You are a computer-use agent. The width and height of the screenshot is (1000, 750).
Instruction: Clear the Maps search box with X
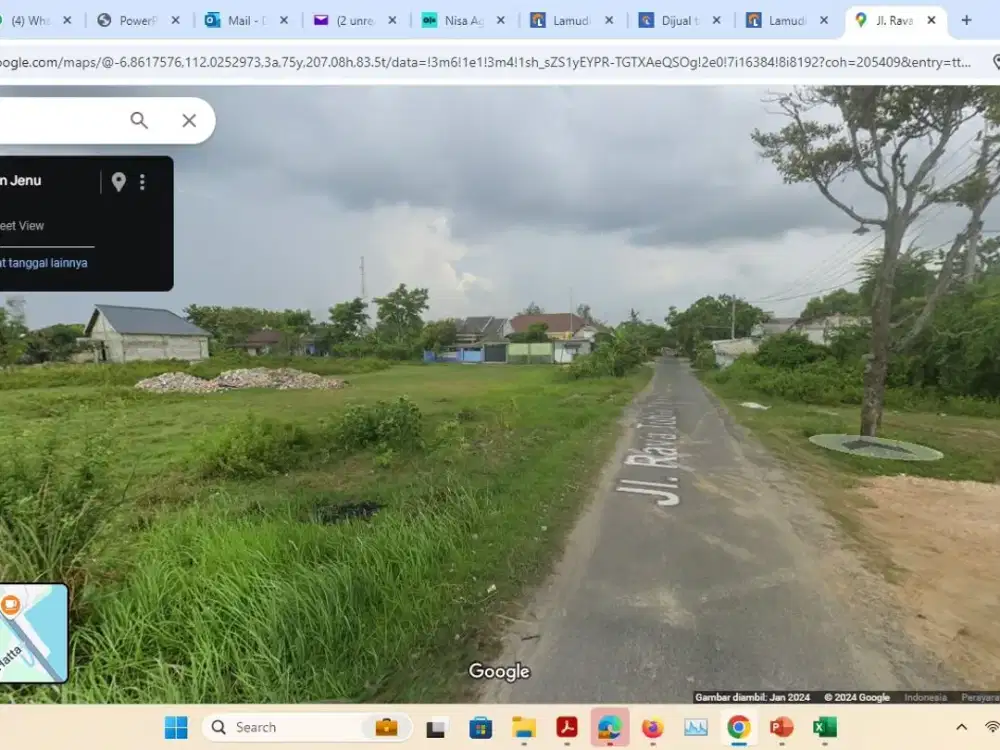coord(189,120)
